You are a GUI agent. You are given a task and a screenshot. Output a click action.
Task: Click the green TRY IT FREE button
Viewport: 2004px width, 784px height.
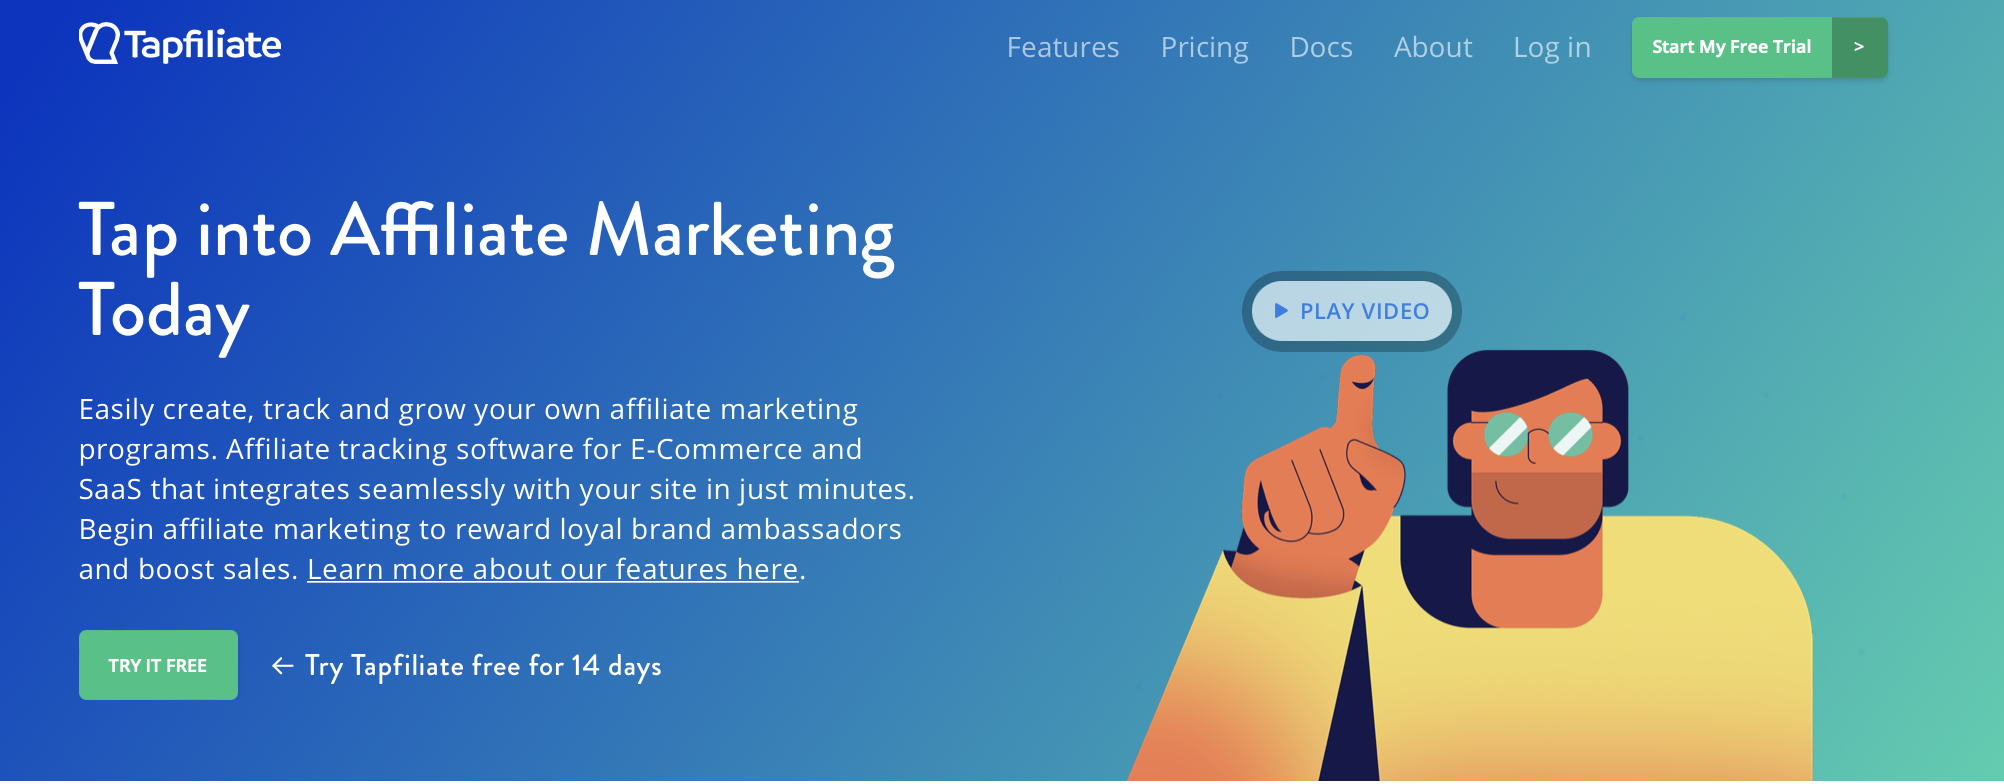pos(158,665)
